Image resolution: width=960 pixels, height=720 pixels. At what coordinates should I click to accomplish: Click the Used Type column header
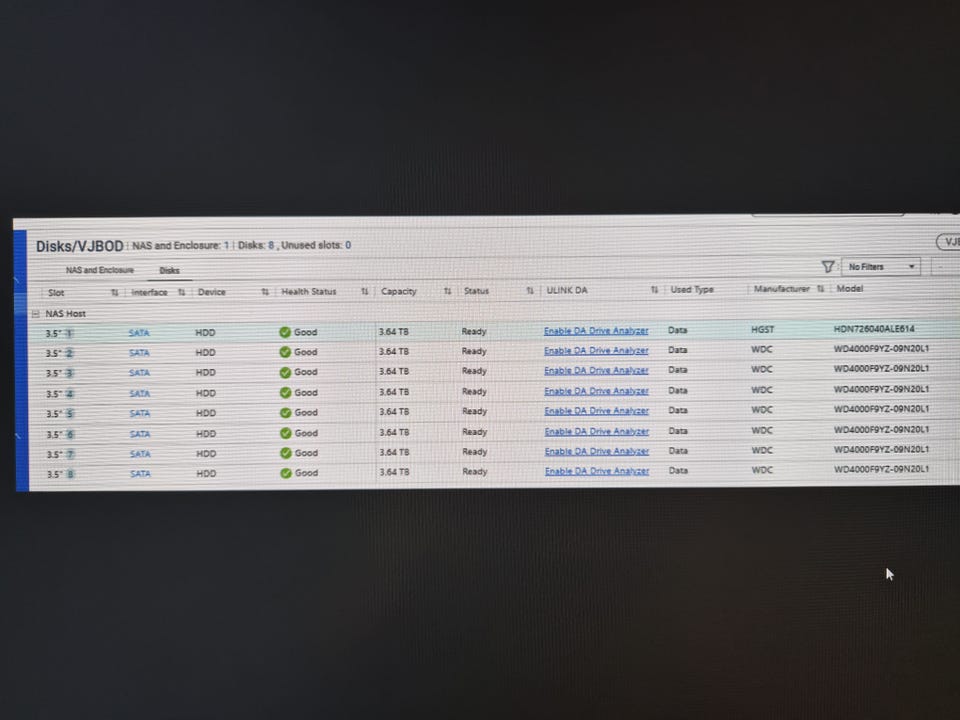pos(692,290)
